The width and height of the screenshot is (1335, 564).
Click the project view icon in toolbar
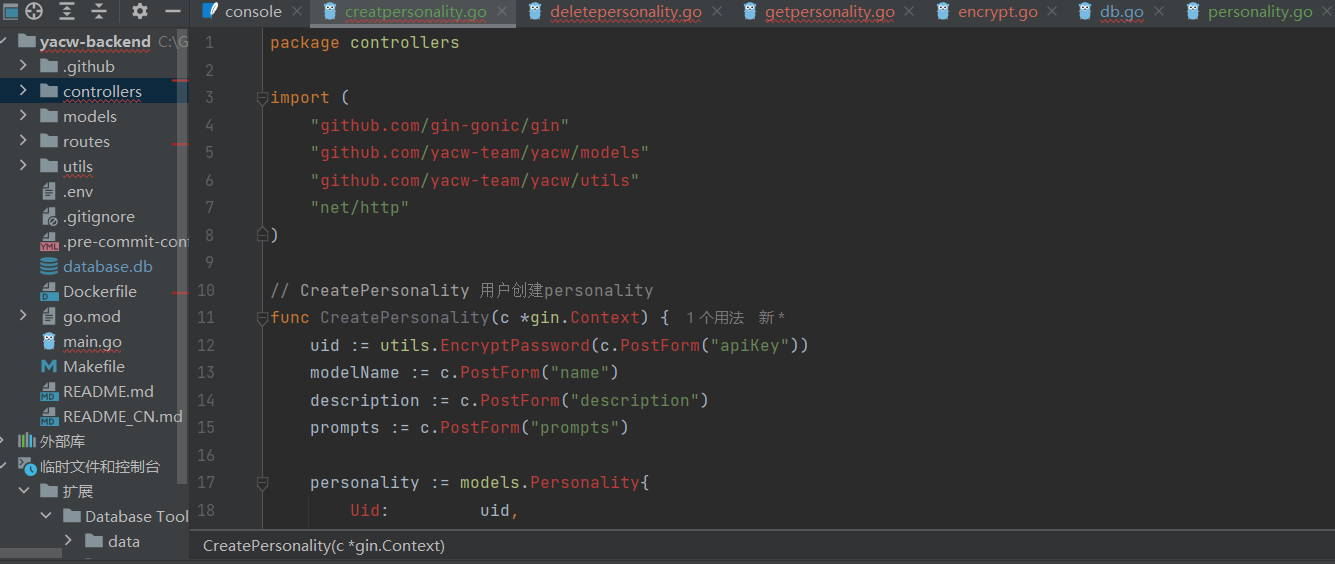click(x=10, y=12)
